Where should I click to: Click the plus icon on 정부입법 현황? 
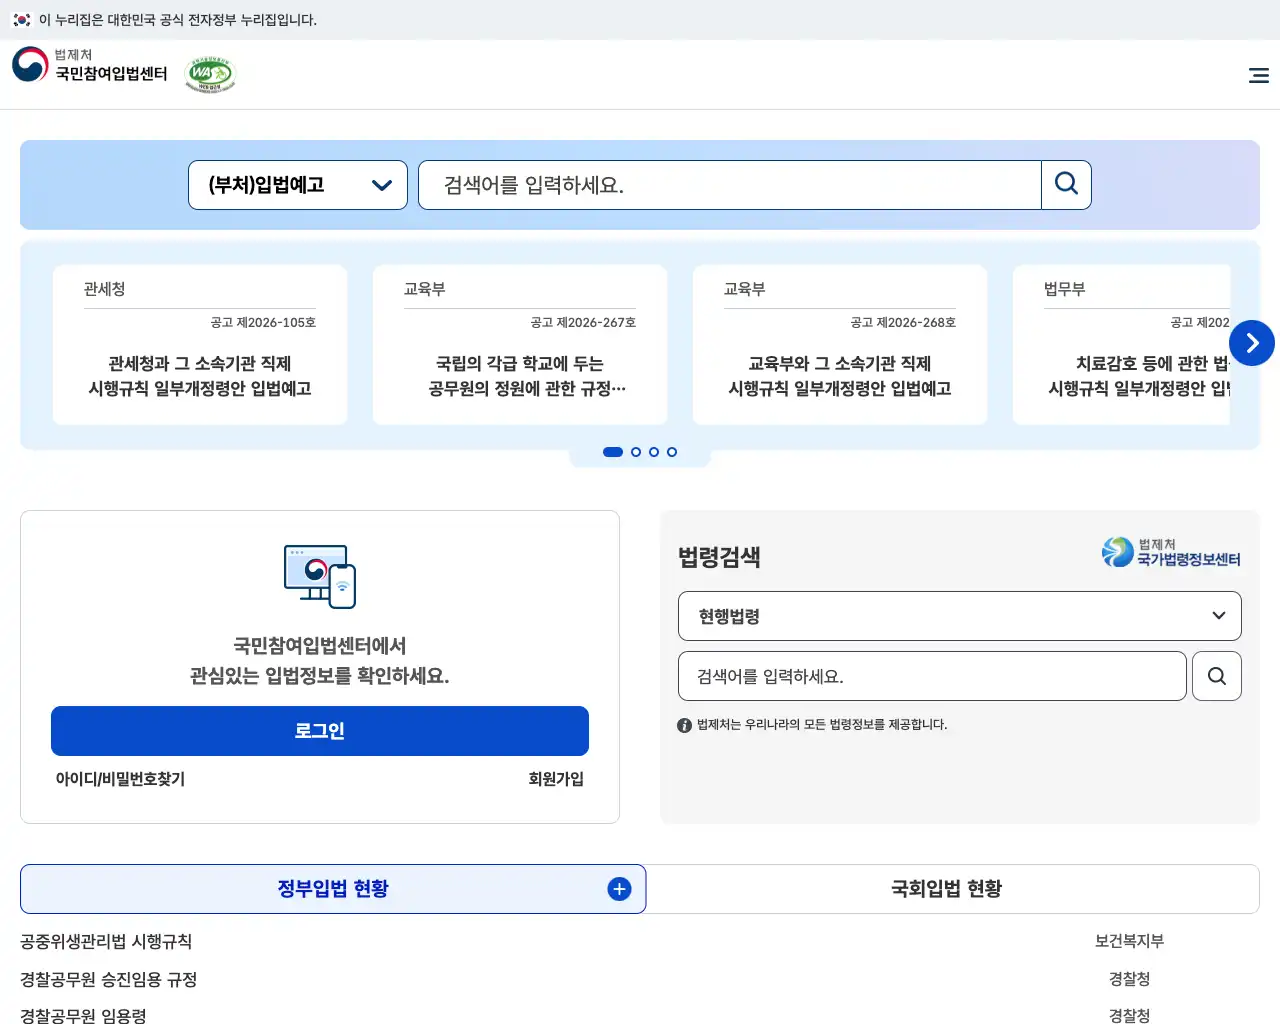(x=620, y=889)
